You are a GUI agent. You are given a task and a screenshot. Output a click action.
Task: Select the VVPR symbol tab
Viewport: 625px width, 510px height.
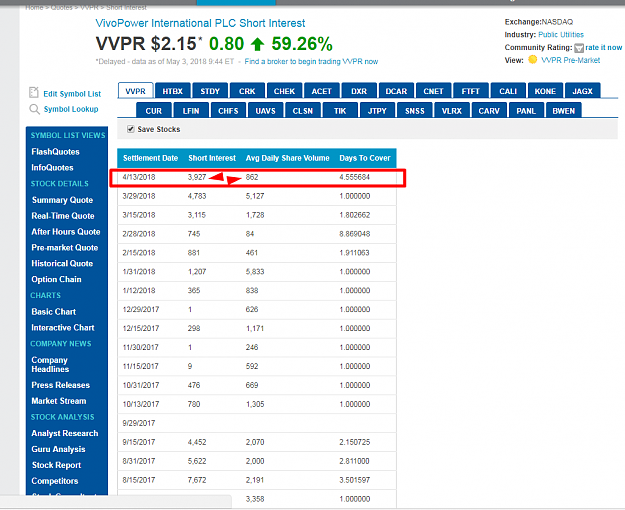(x=136, y=91)
